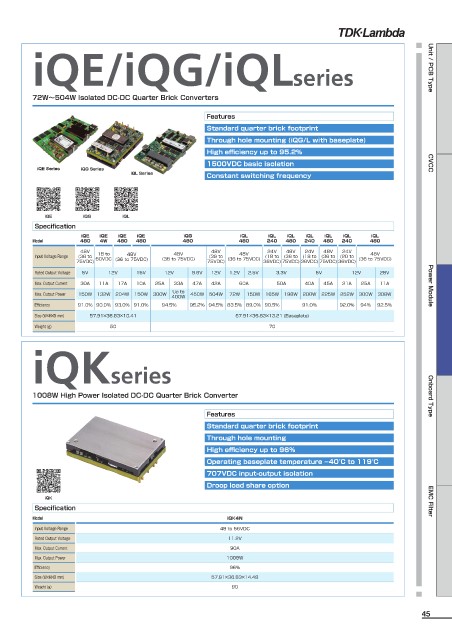452x640 pixels.
Task: Click the '1008W' cell in iQK table
Action: 235,558
